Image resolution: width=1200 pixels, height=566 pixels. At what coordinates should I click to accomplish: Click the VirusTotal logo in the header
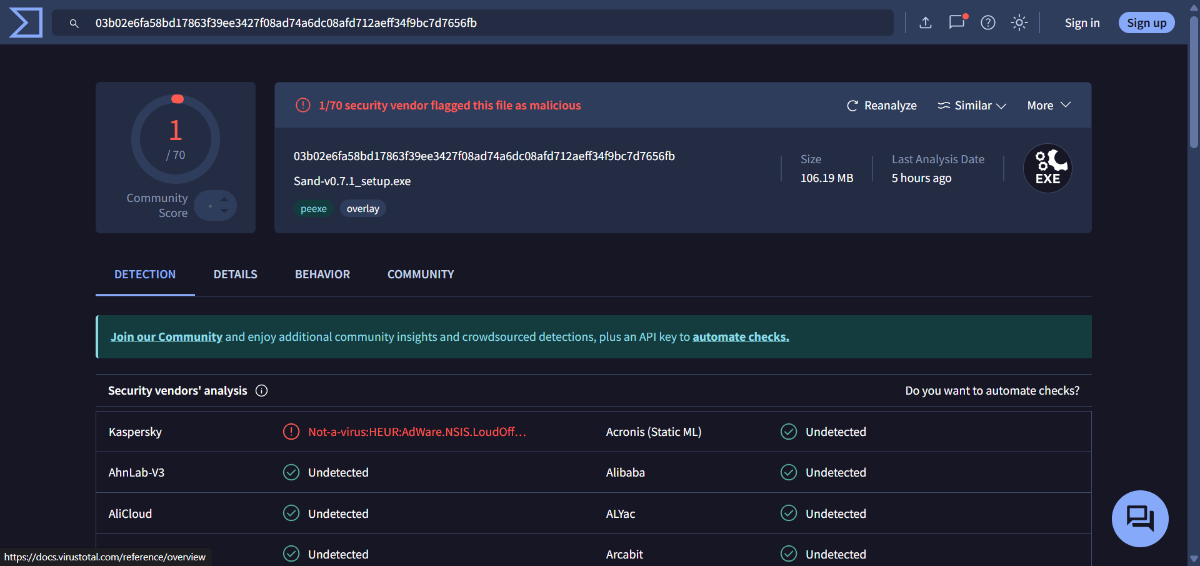(x=25, y=22)
